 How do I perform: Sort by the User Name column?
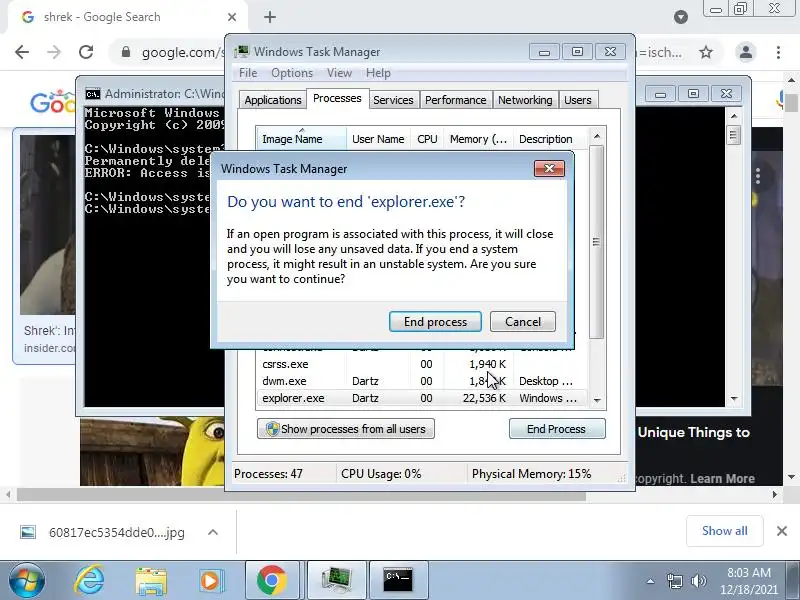(x=378, y=139)
